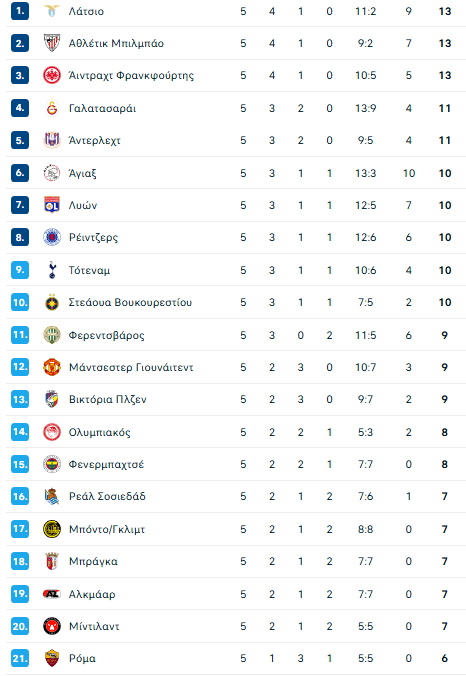Select the rank 20 badge for Μίντιλαντ
466x676 pixels.
click(20, 626)
